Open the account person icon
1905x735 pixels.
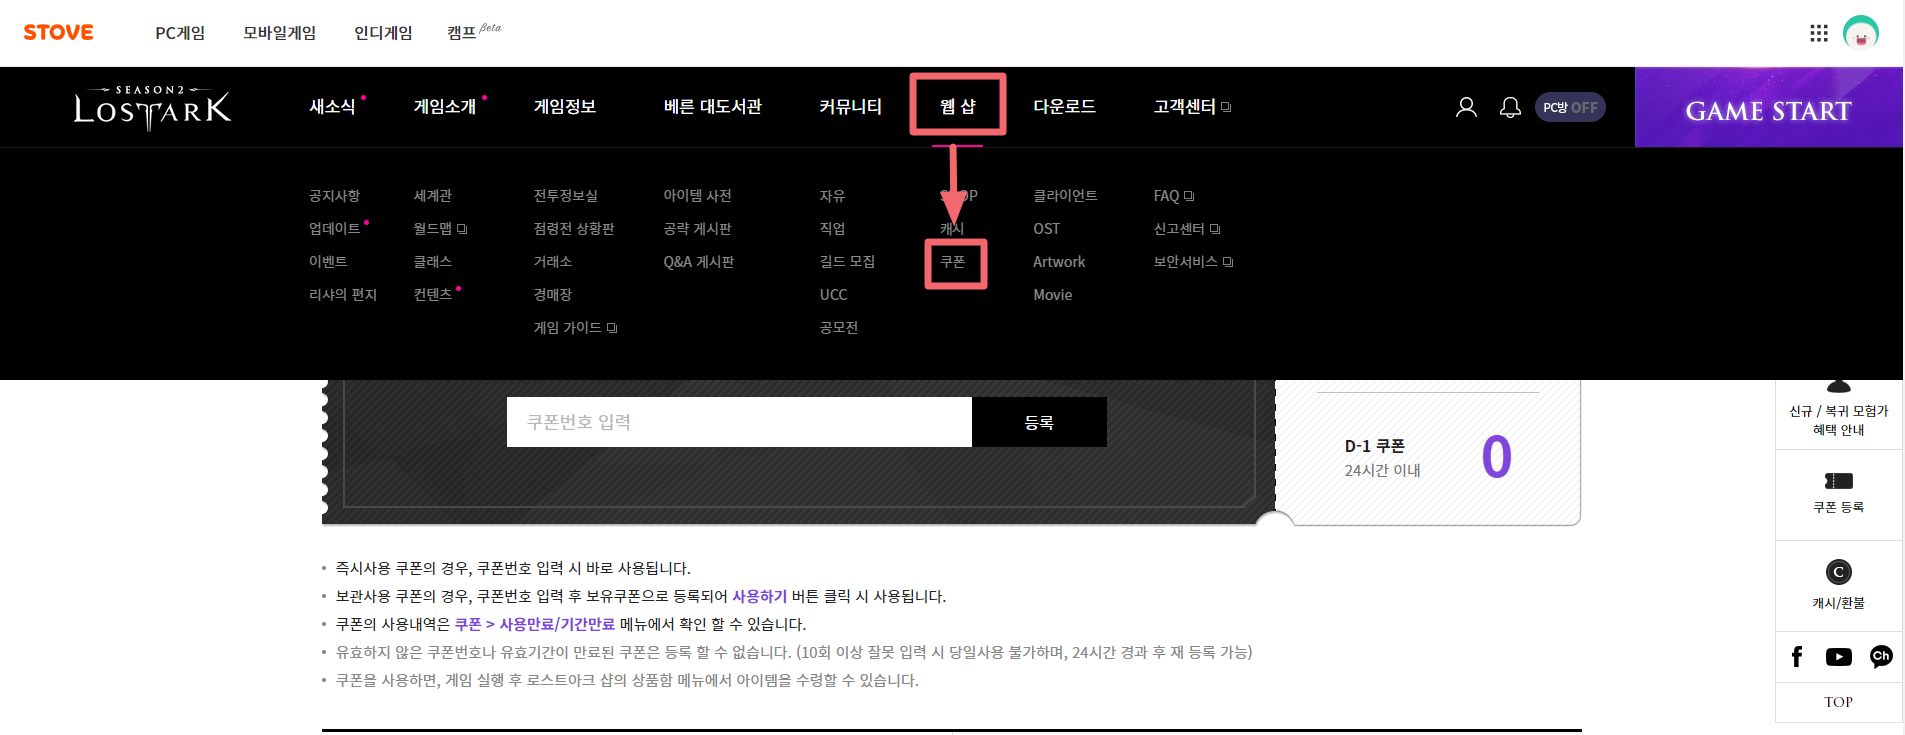pos(1466,107)
